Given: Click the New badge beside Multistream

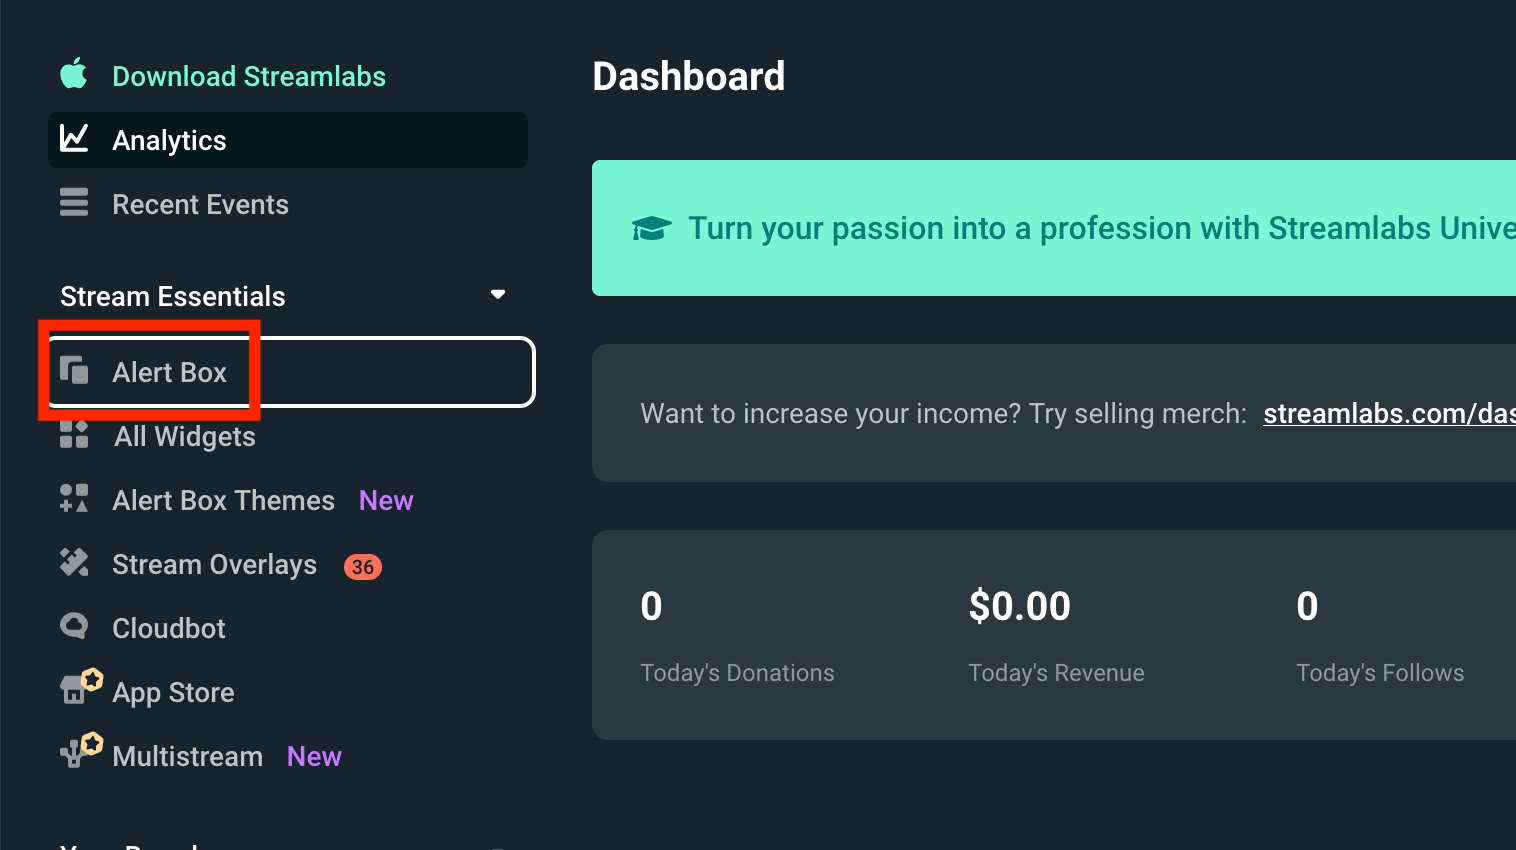Looking at the screenshot, I should coord(314,756).
